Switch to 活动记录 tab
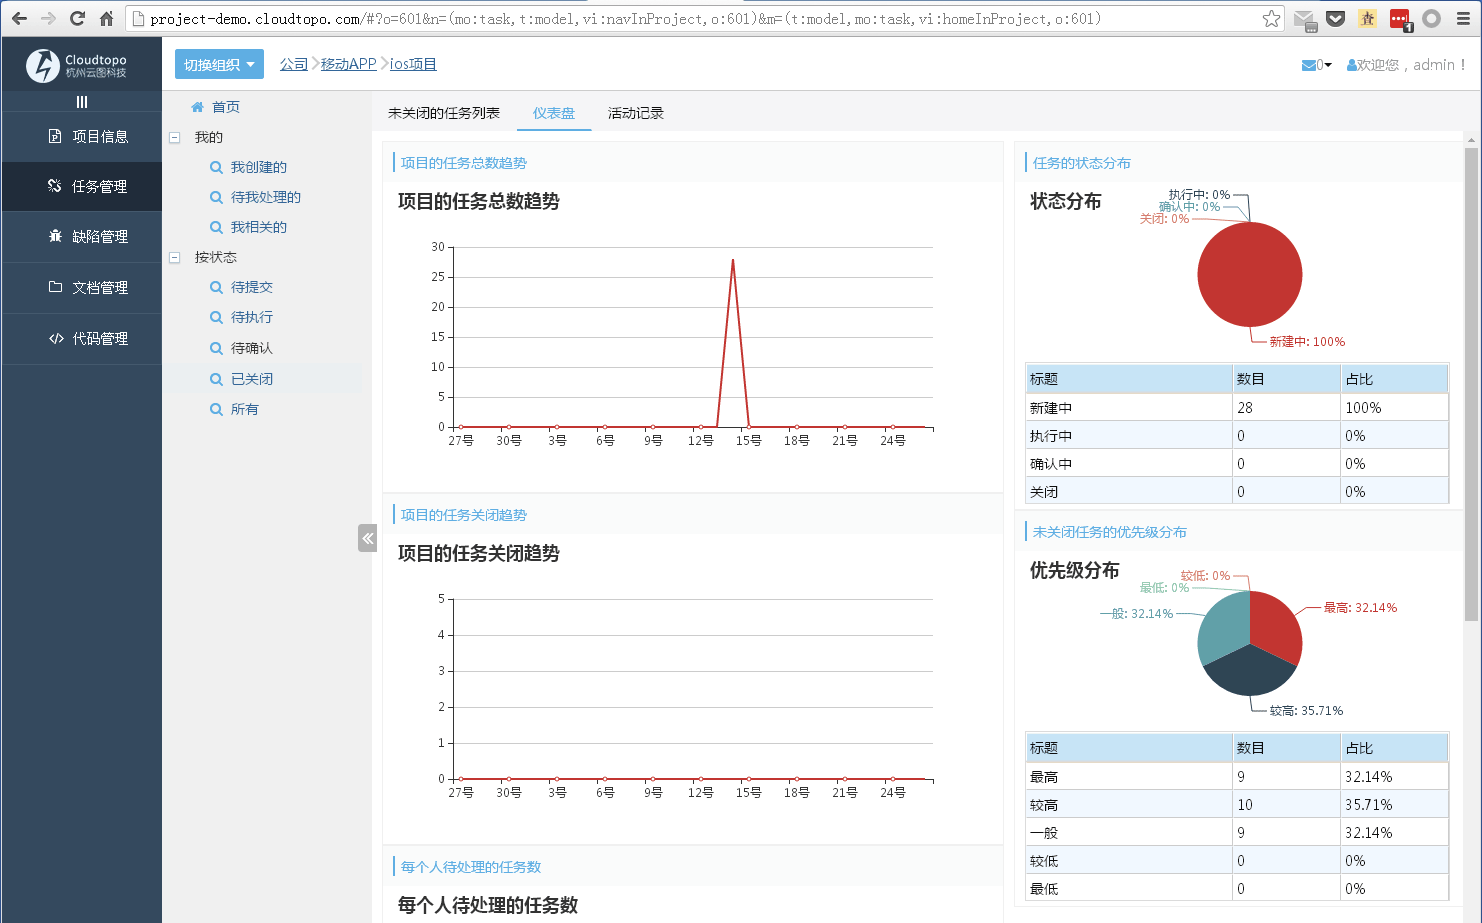 (636, 113)
